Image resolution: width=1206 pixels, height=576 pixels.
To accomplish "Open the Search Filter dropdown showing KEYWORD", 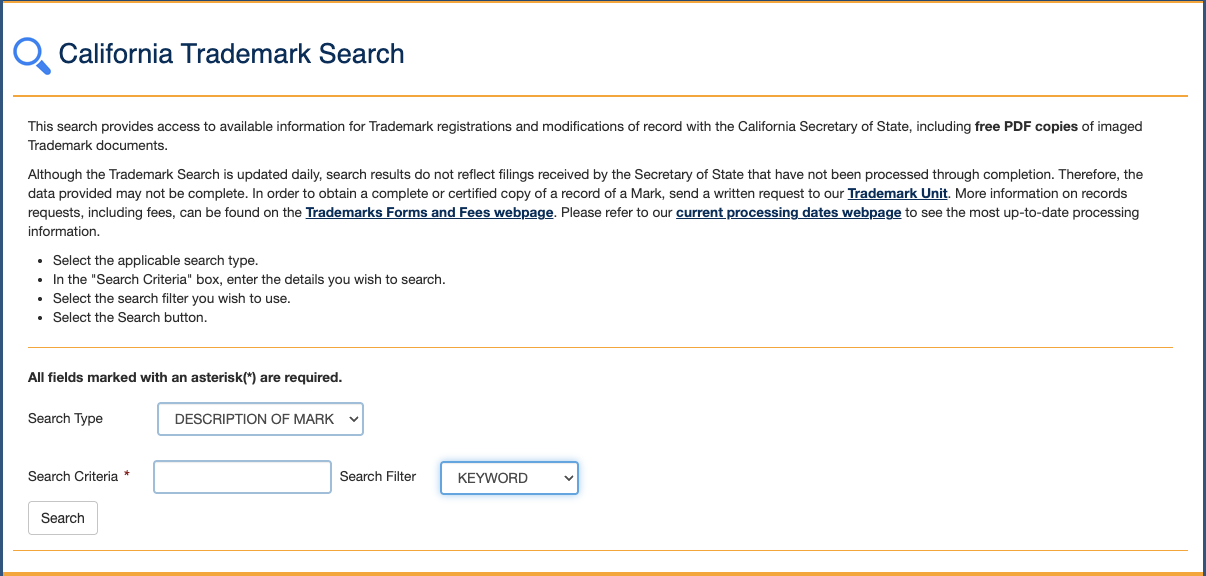I will [509, 478].
